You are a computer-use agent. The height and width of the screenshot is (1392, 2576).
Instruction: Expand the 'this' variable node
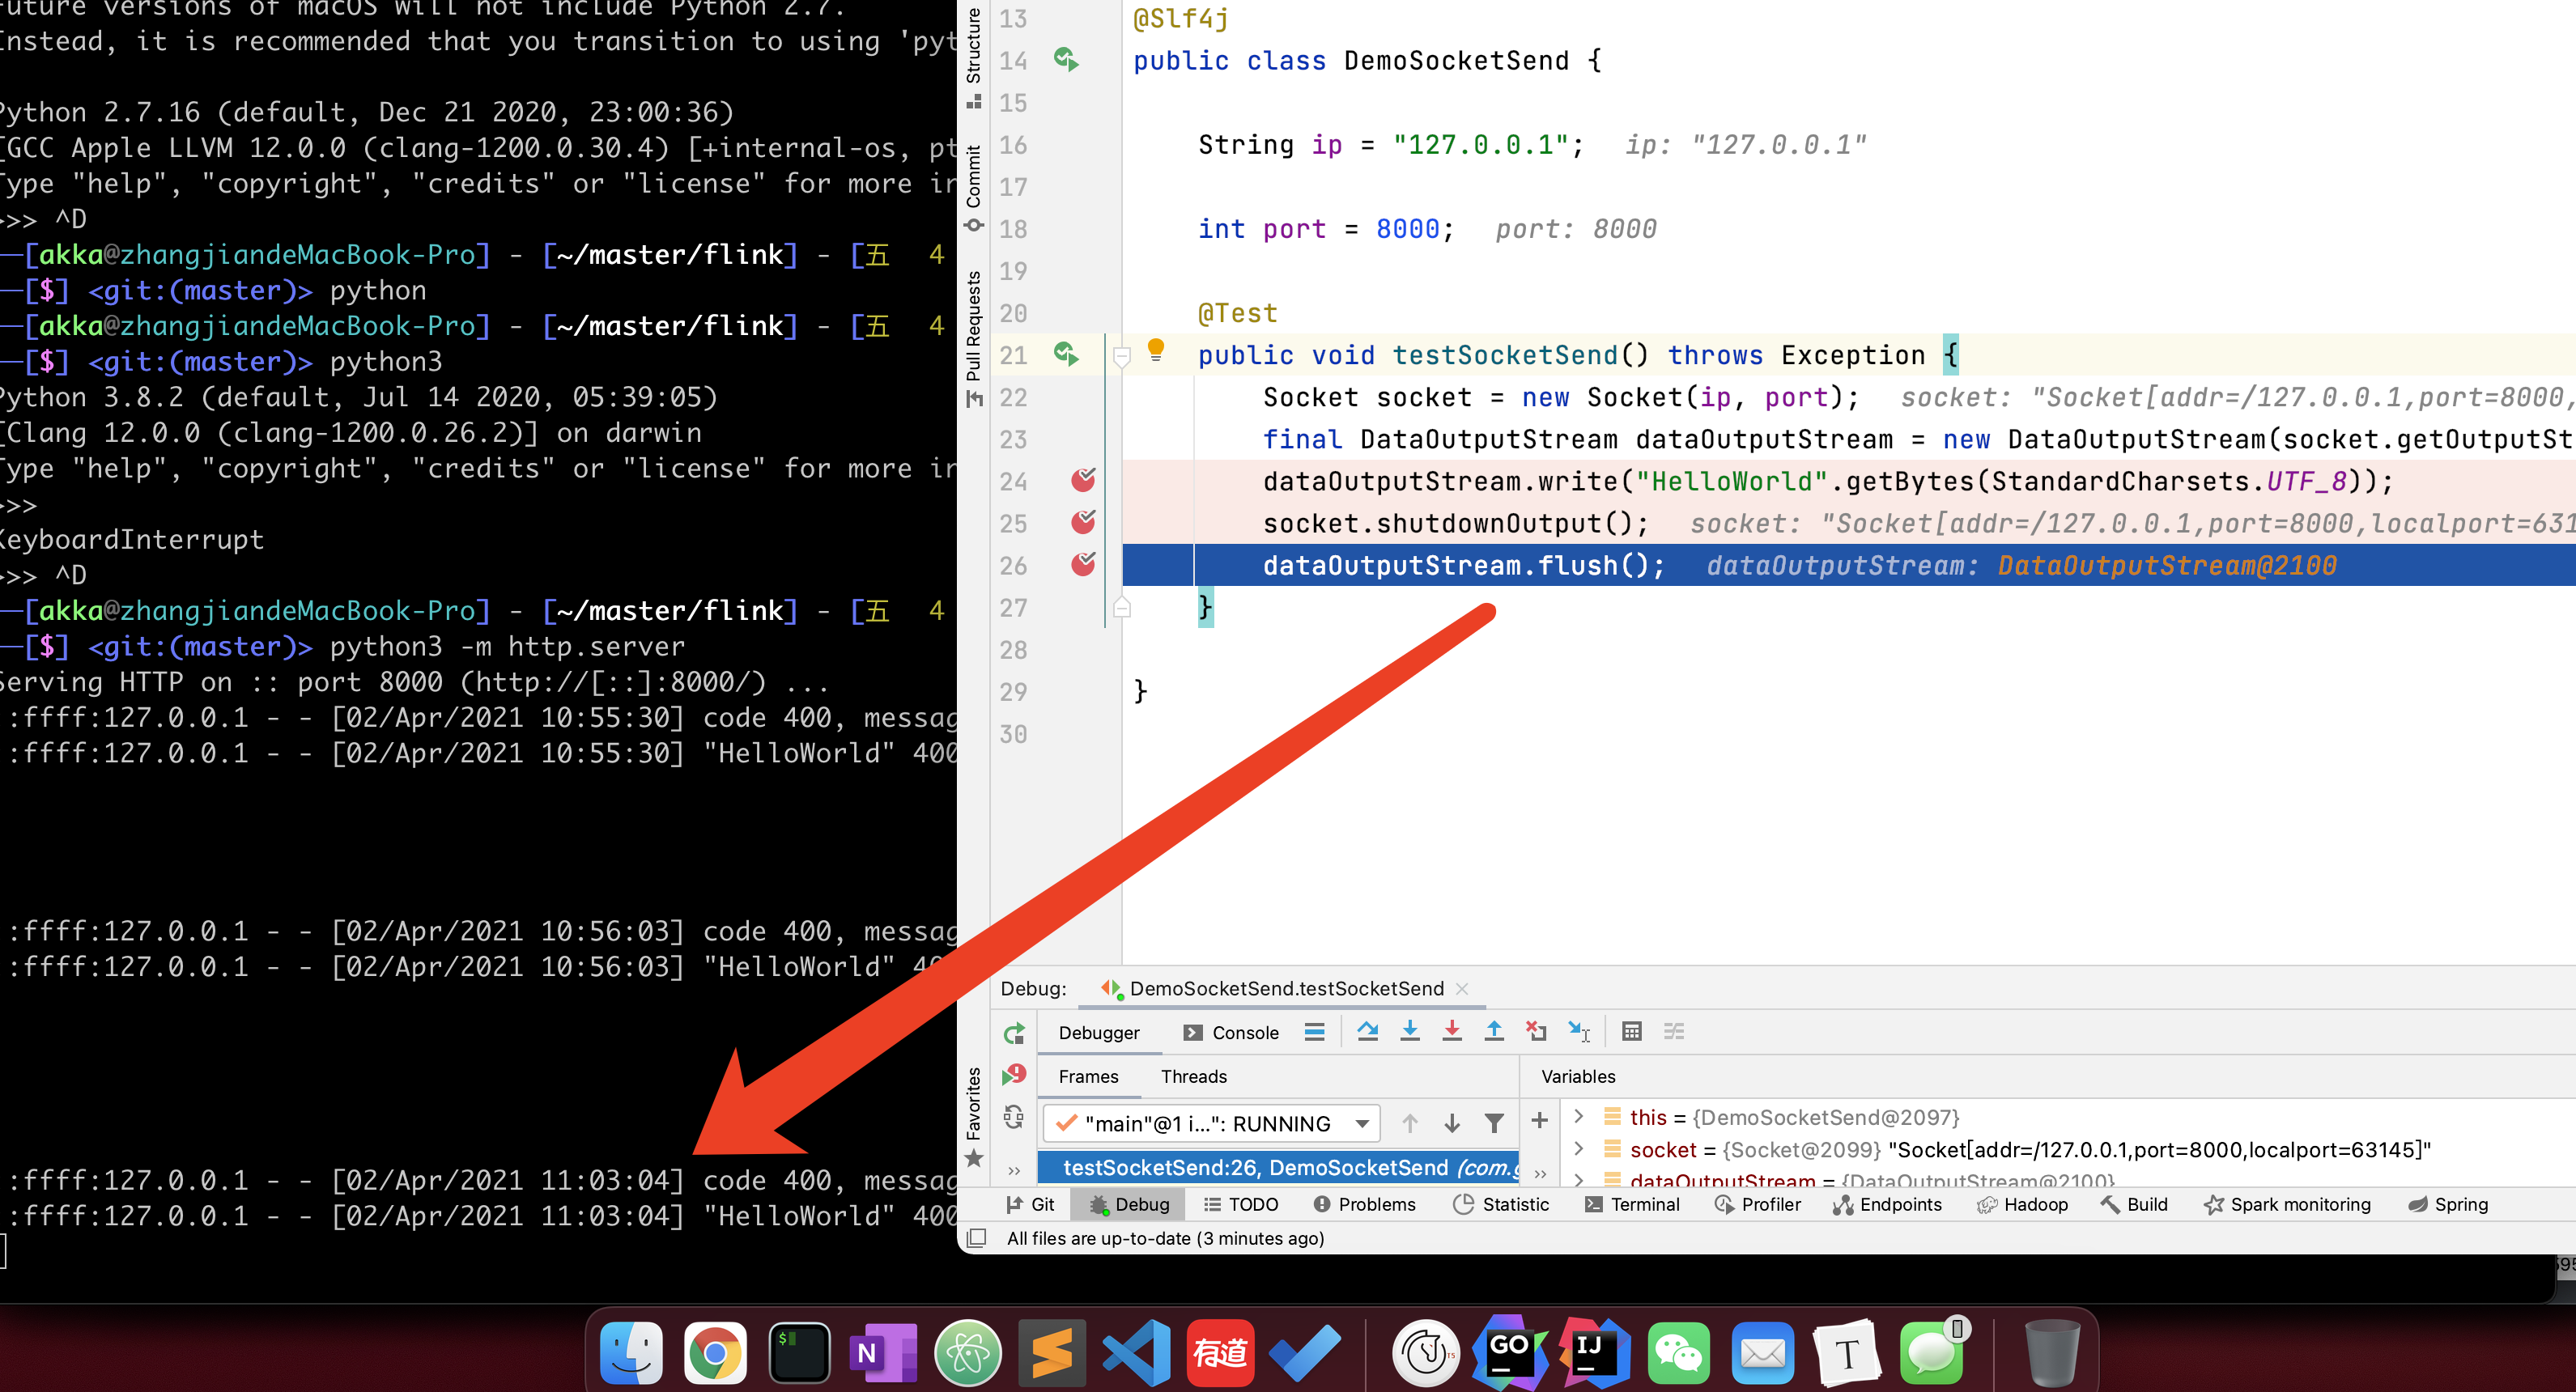coord(1578,1116)
